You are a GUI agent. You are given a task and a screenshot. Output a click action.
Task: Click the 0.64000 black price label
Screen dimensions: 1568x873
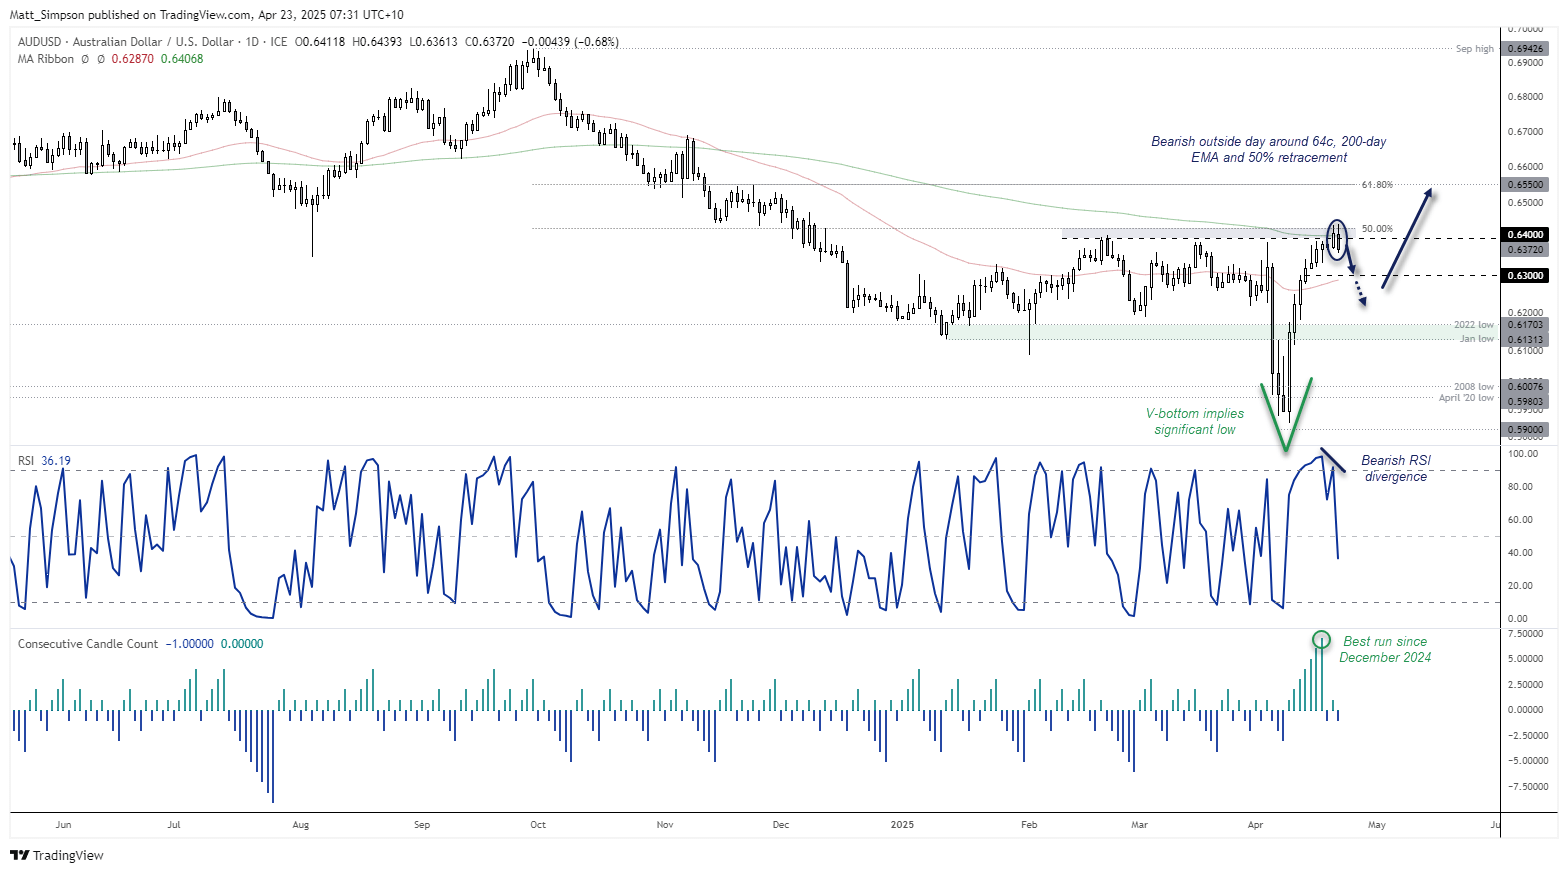coord(1525,235)
